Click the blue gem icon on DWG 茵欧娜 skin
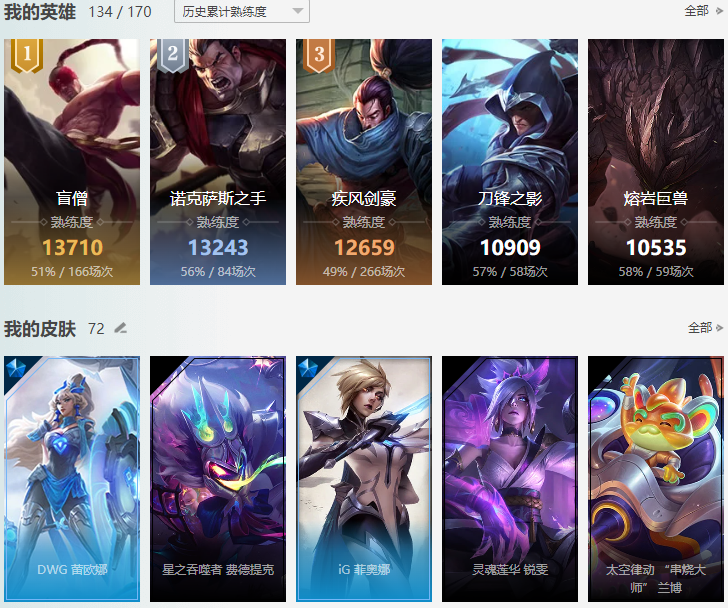Viewport: 728px width, 608px height. (16, 368)
